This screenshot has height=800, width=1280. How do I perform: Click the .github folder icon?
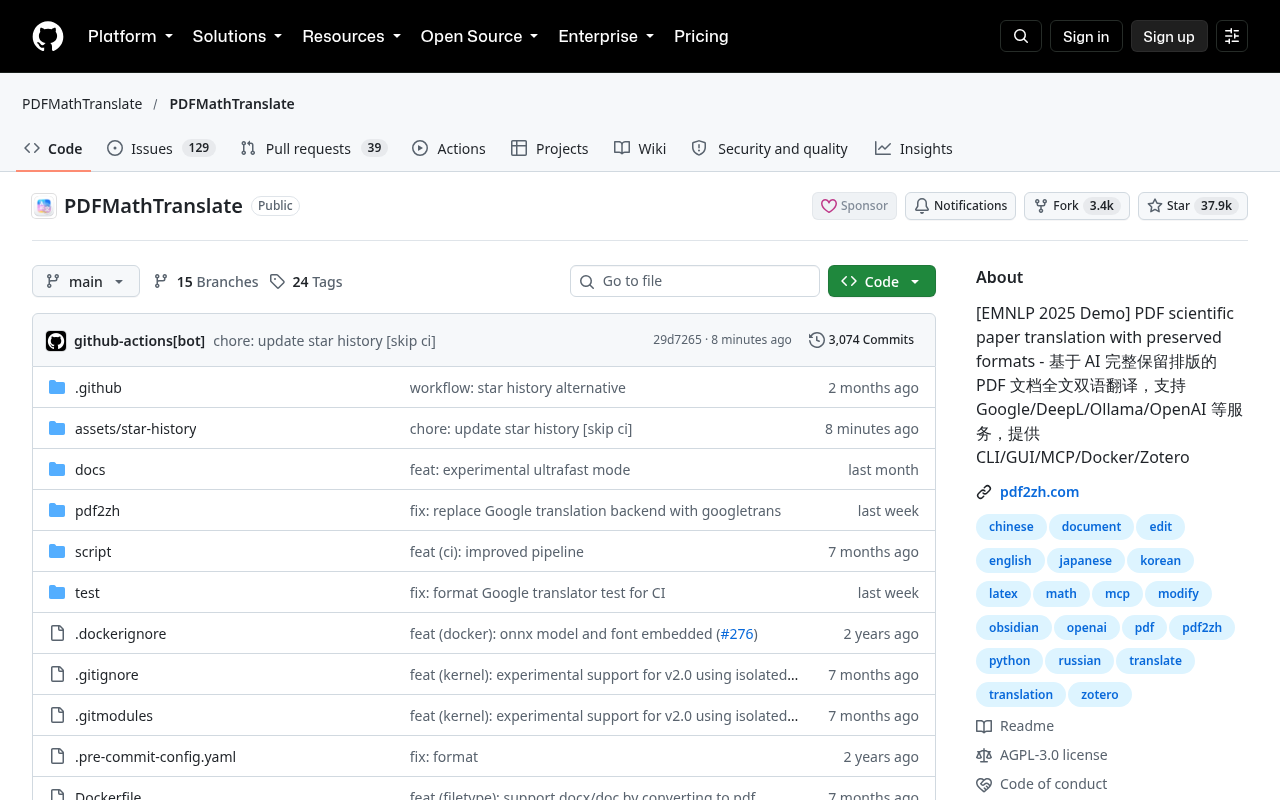click(x=57, y=388)
